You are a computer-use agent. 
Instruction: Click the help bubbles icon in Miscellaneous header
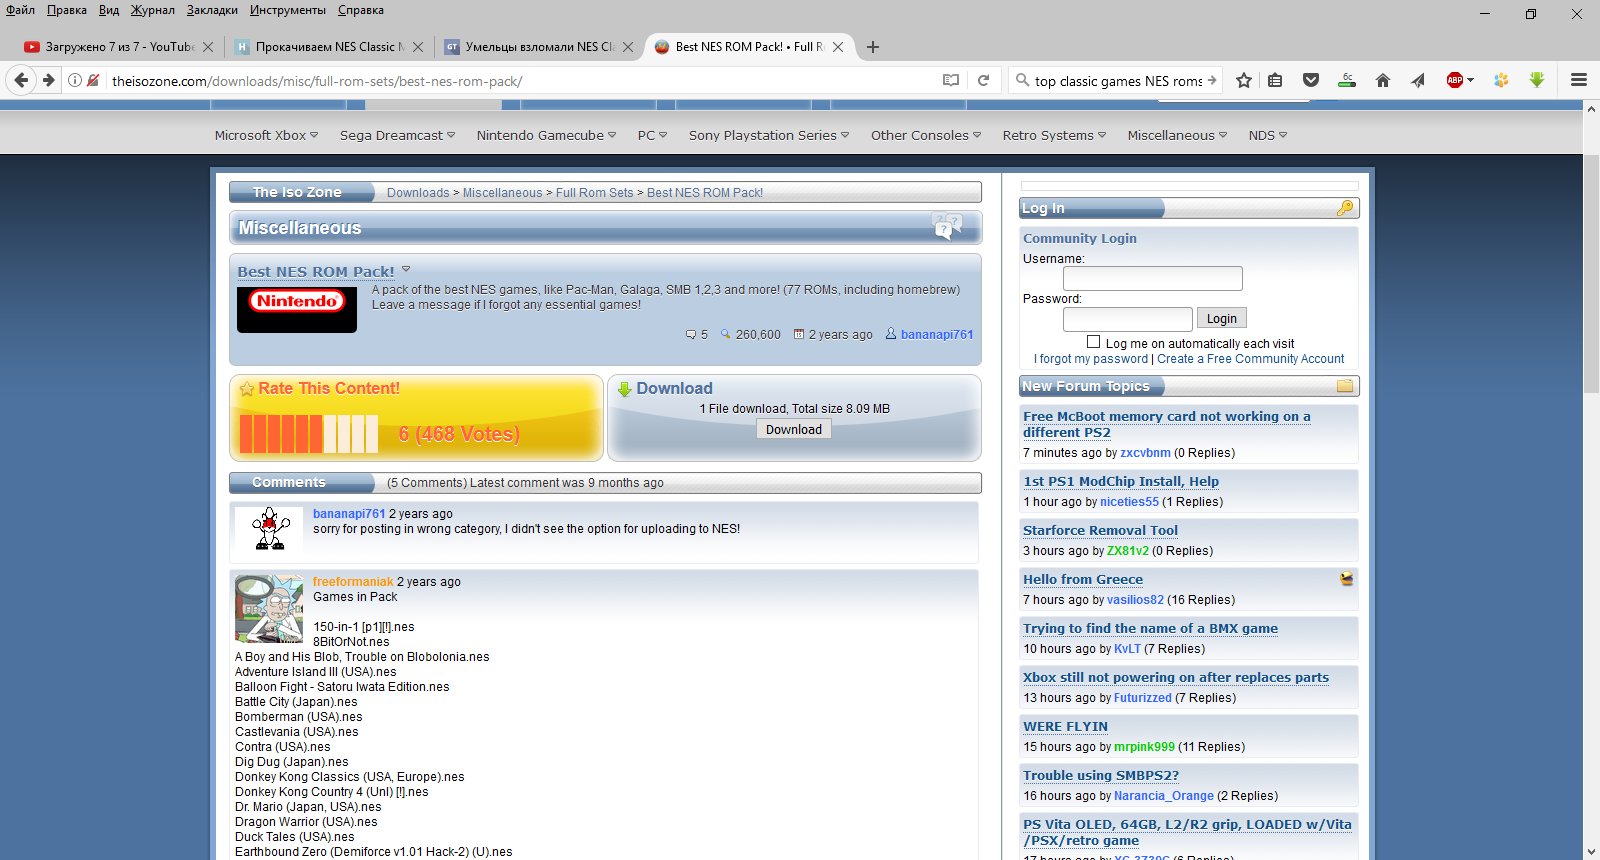[946, 226]
